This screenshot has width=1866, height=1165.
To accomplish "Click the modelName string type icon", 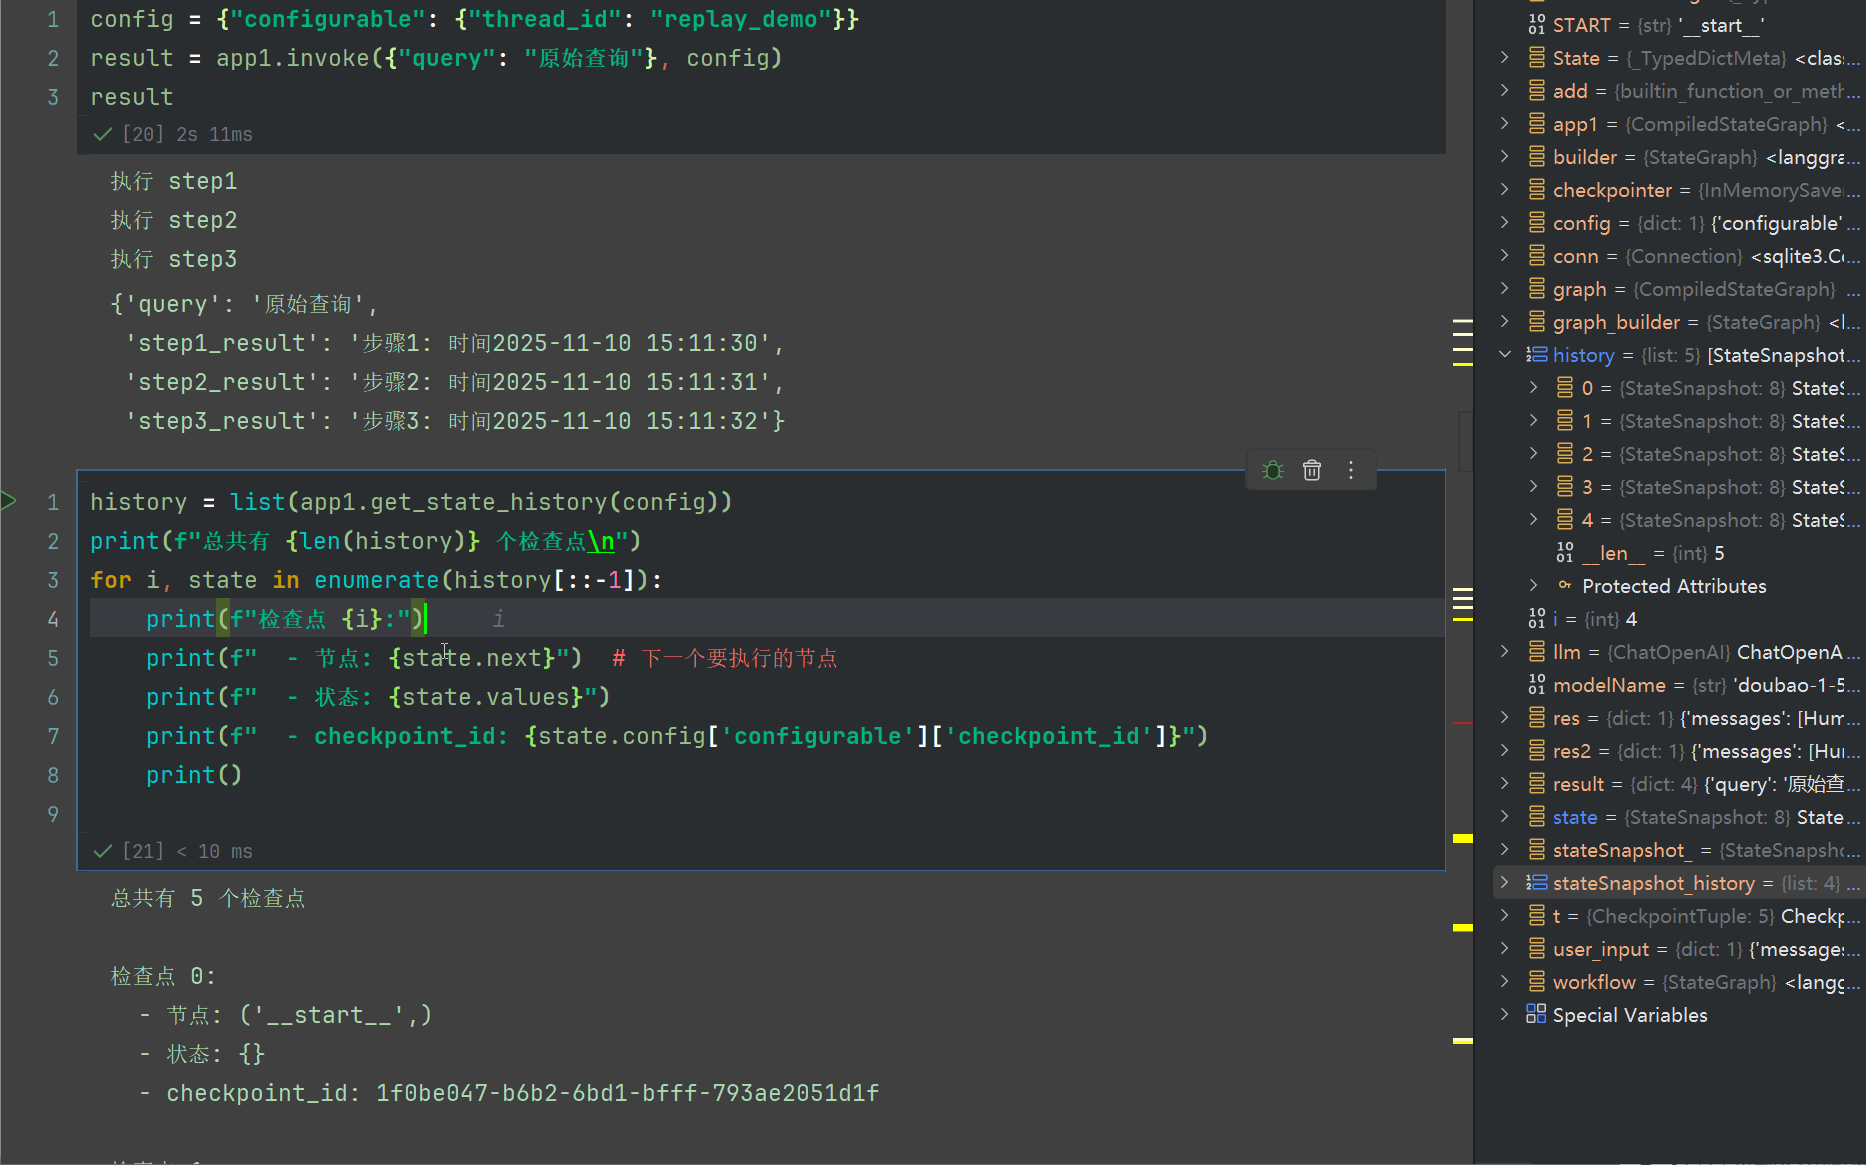I will pos(1537,685).
